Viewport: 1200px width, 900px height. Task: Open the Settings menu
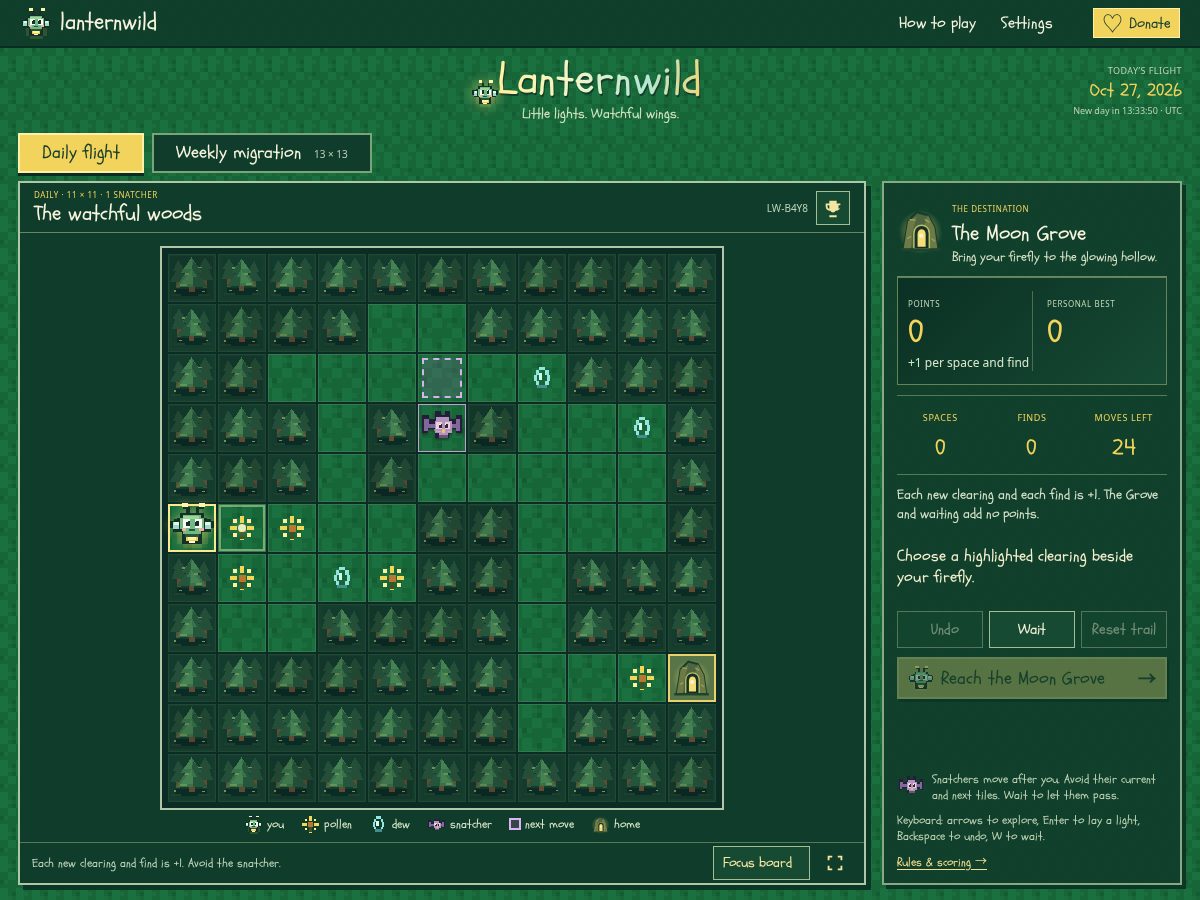[x=1026, y=23]
